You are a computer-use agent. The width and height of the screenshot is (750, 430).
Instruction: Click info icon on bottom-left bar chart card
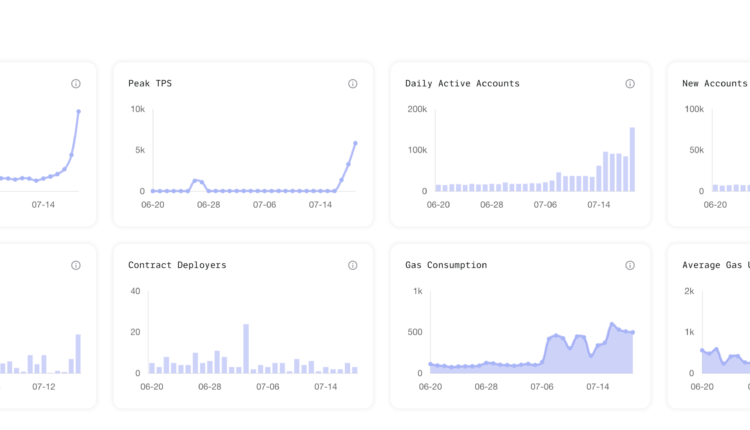76,266
